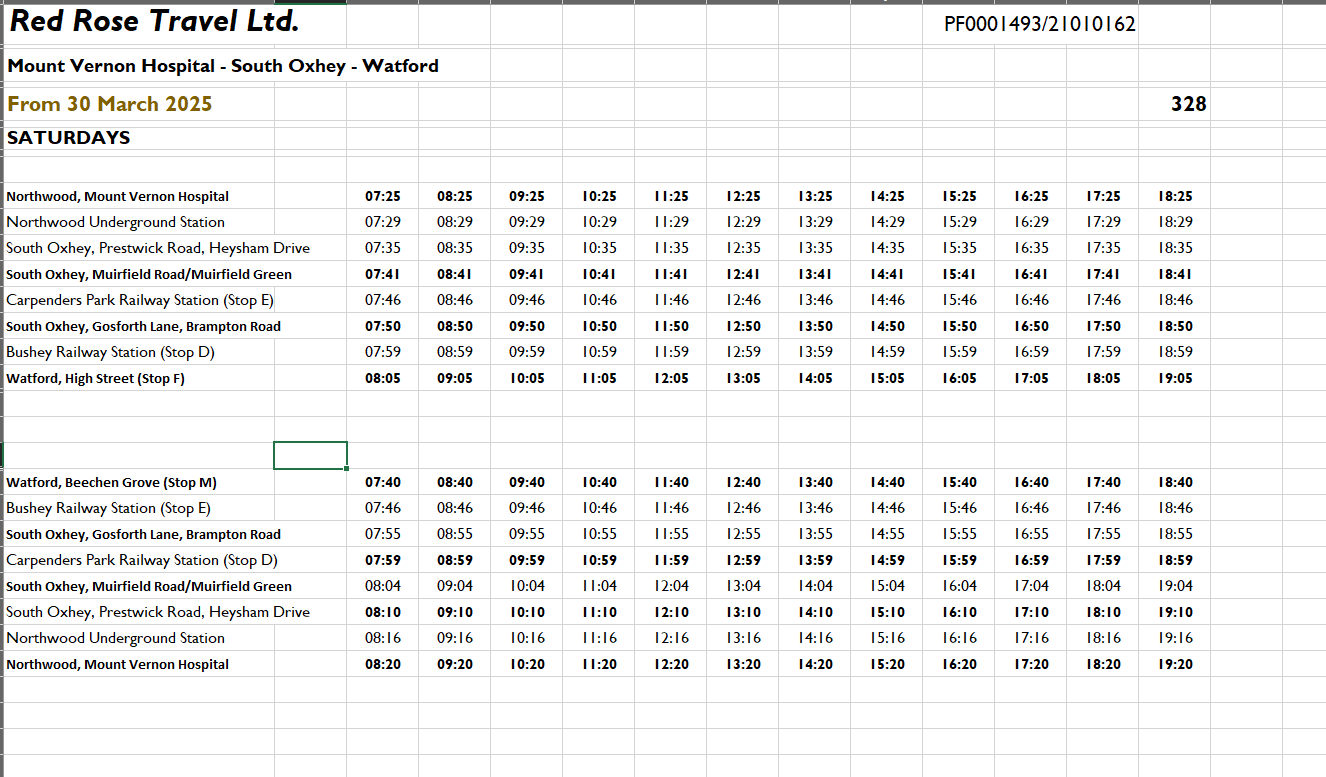Click 19:10 in the Prestwick Road row
The width and height of the screenshot is (1326, 777).
(1175, 612)
